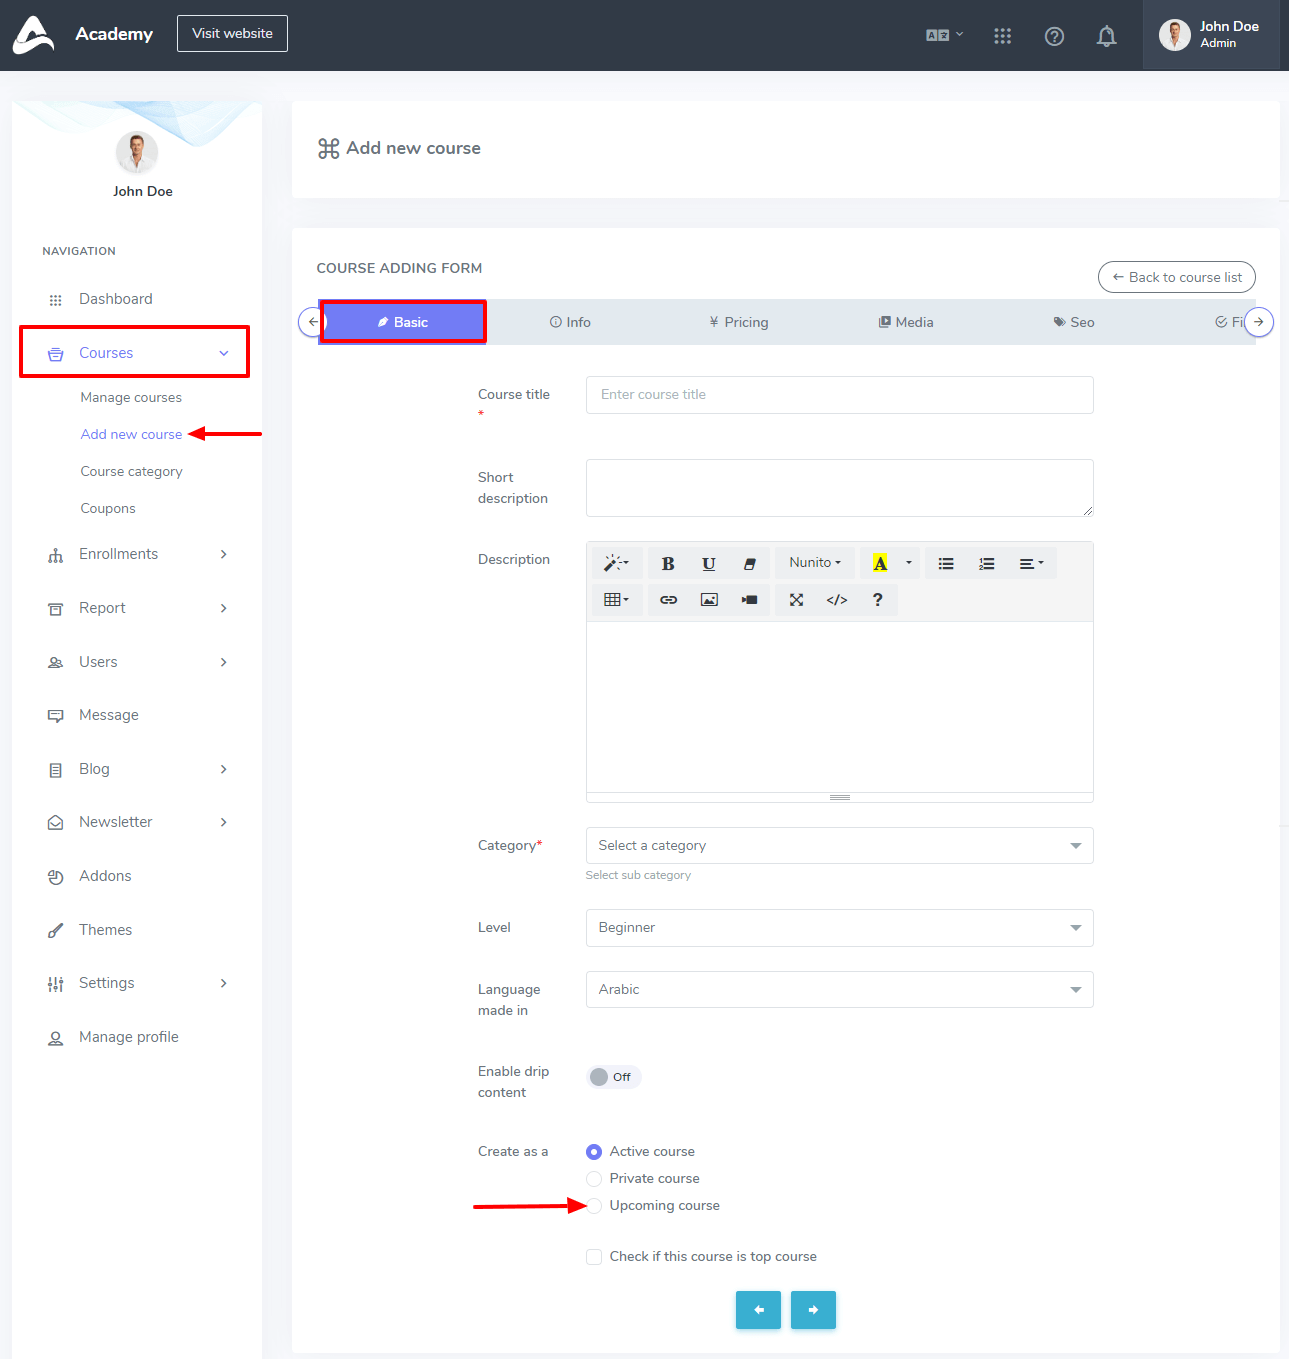Switch the editor to fullscreen mode
Viewport: 1289px width, 1359px height.
tap(796, 600)
